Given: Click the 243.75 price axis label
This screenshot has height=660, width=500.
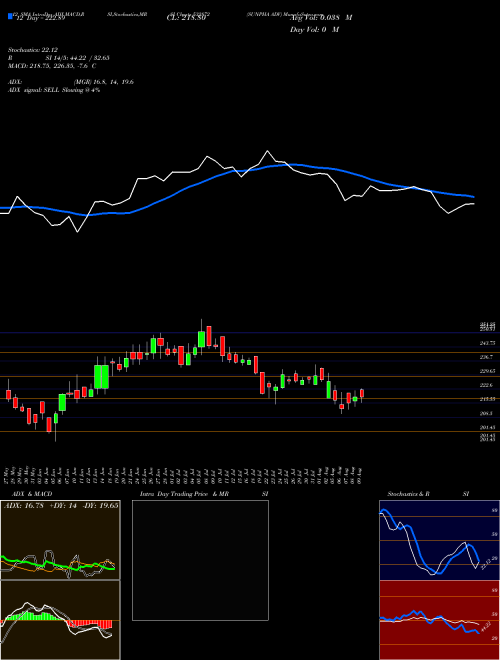Looking at the screenshot, I should coord(487,343).
